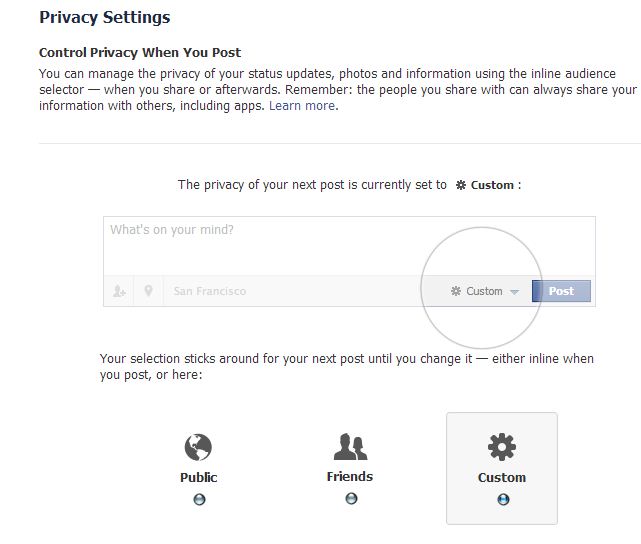The width and height of the screenshot is (641, 544).
Task: Click the bold Custom text in the status sentence
Action: click(492, 185)
